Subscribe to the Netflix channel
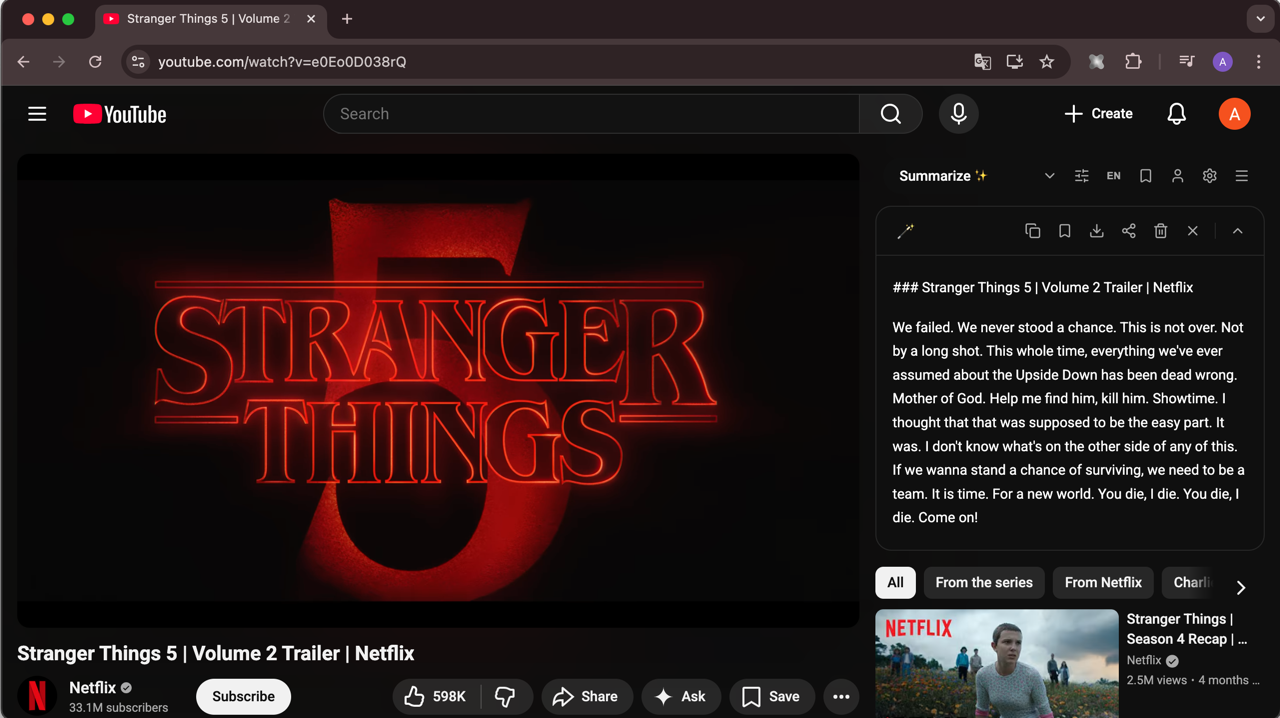 (x=243, y=697)
